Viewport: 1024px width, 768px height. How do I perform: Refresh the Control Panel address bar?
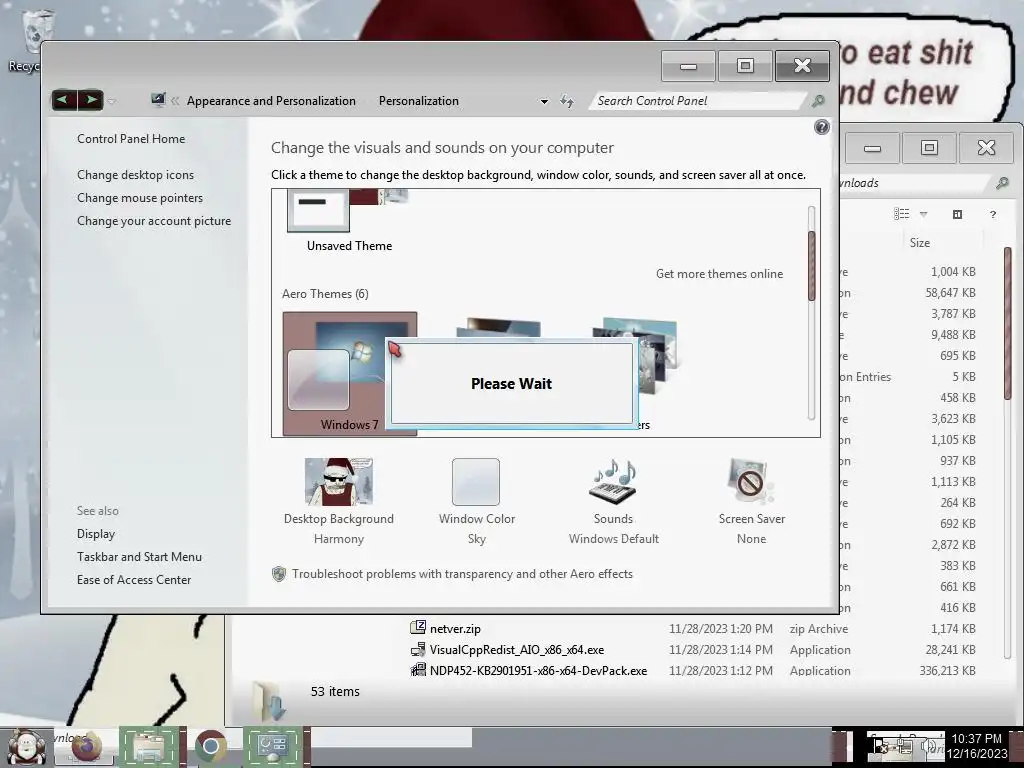pos(567,101)
